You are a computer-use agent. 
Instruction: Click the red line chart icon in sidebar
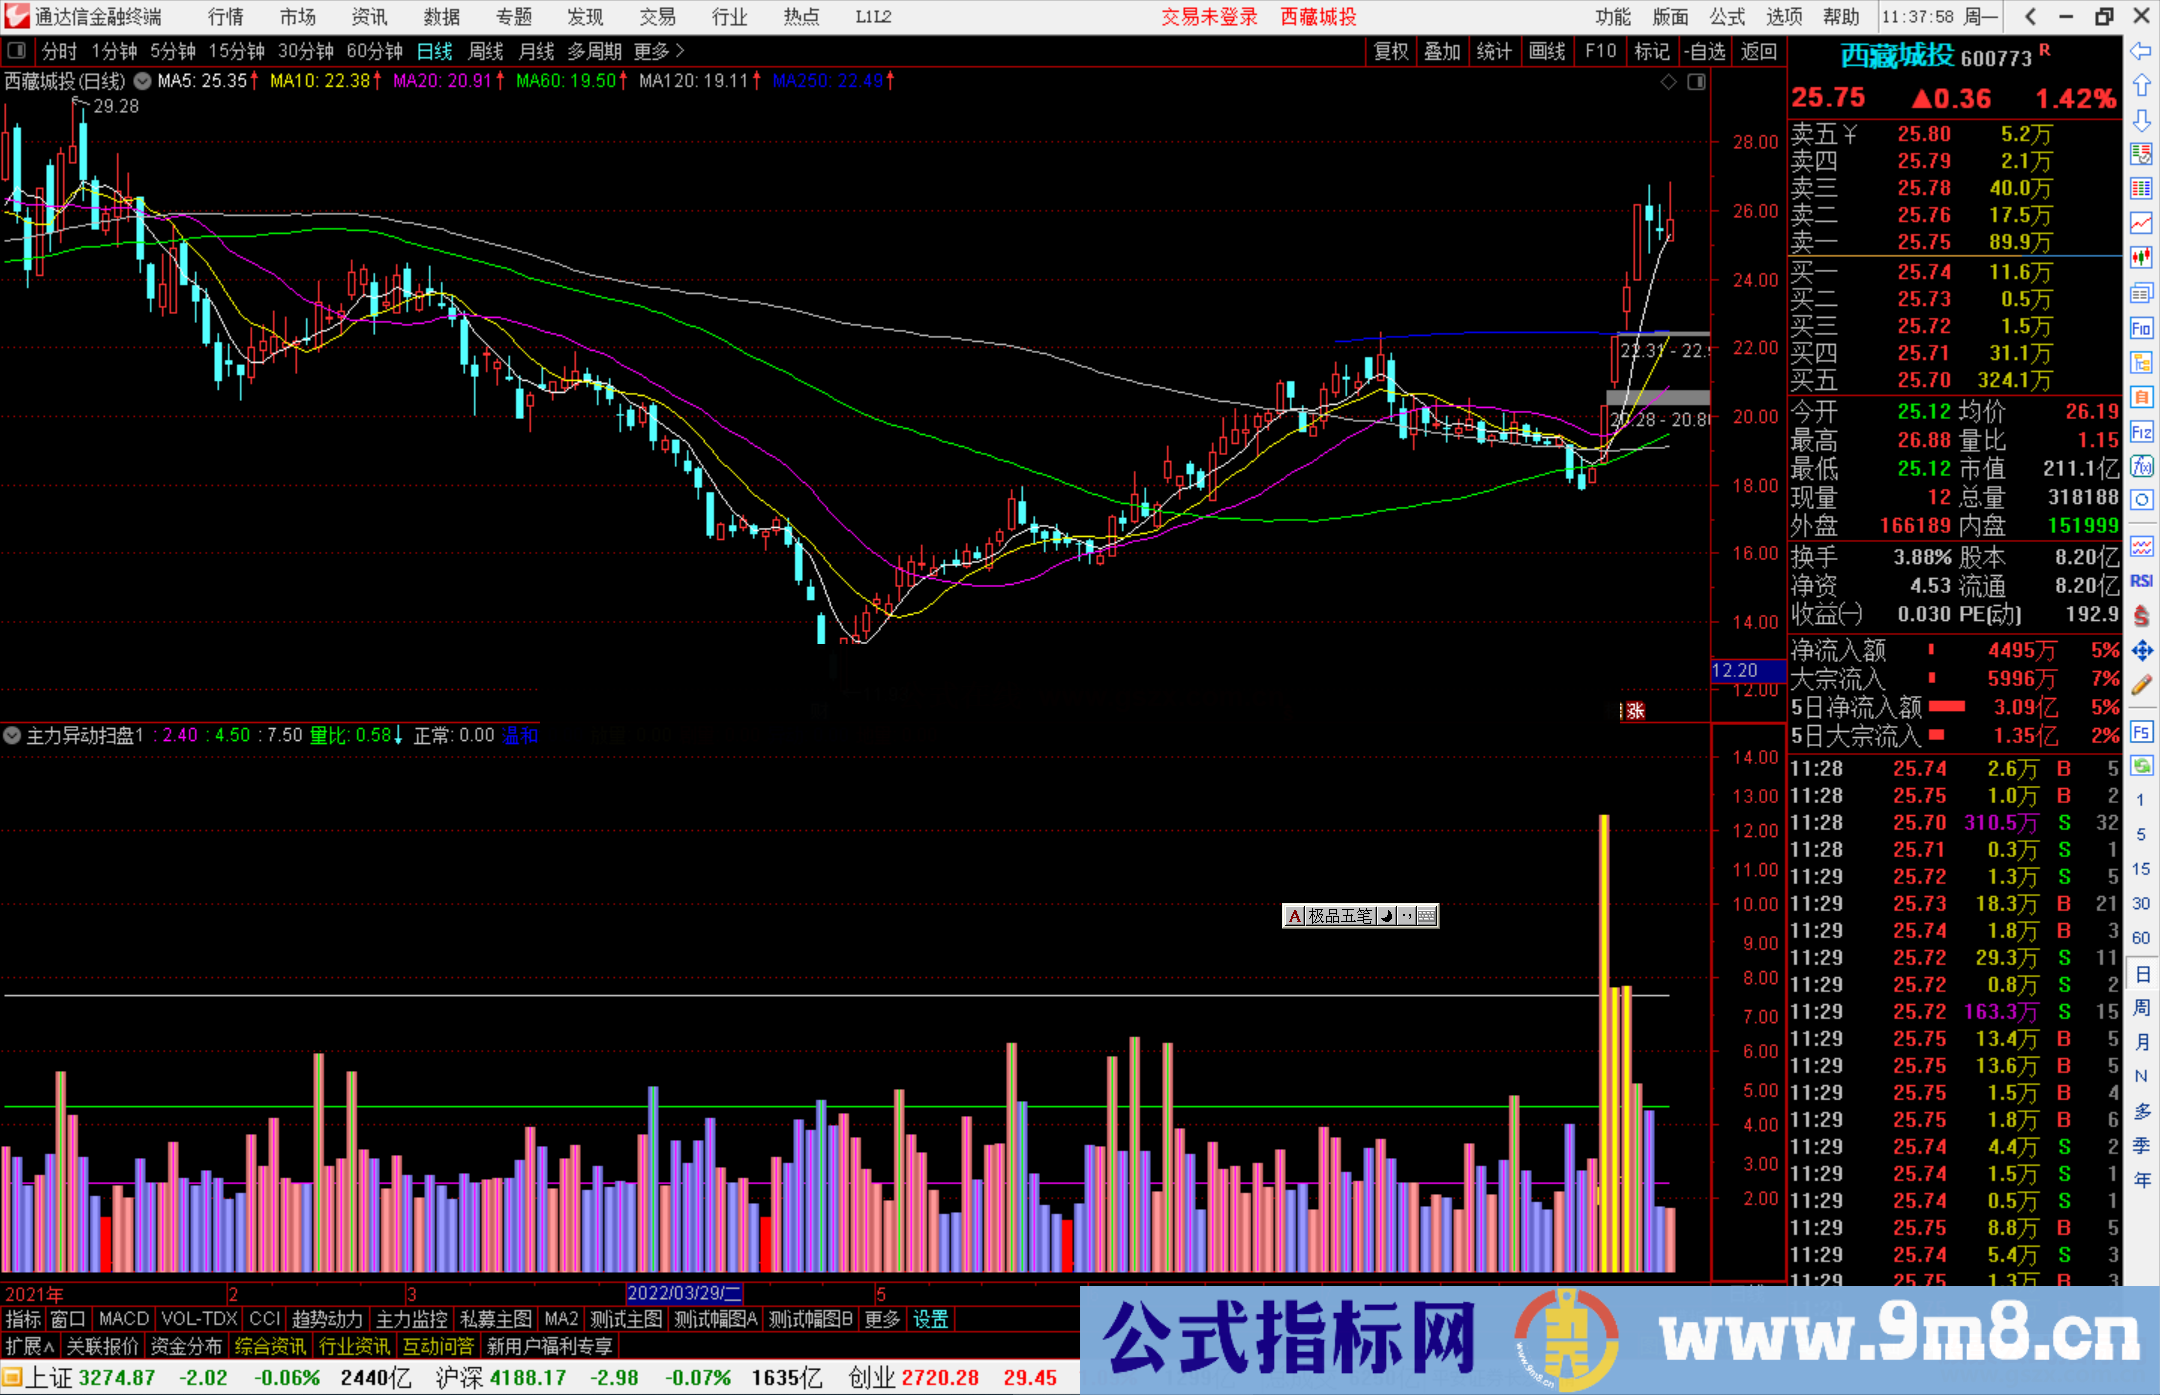(2141, 223)
